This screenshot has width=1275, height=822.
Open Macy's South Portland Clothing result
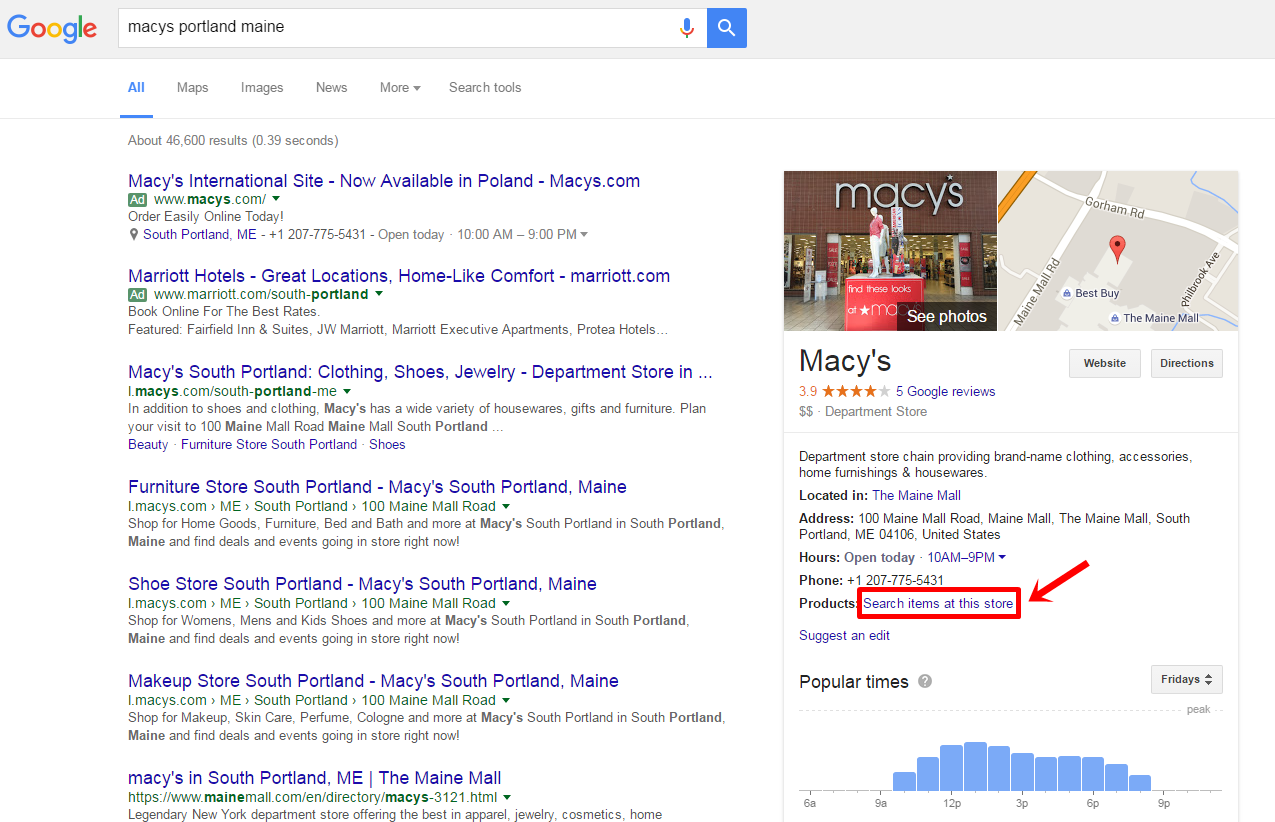click(x=421, y=372)
